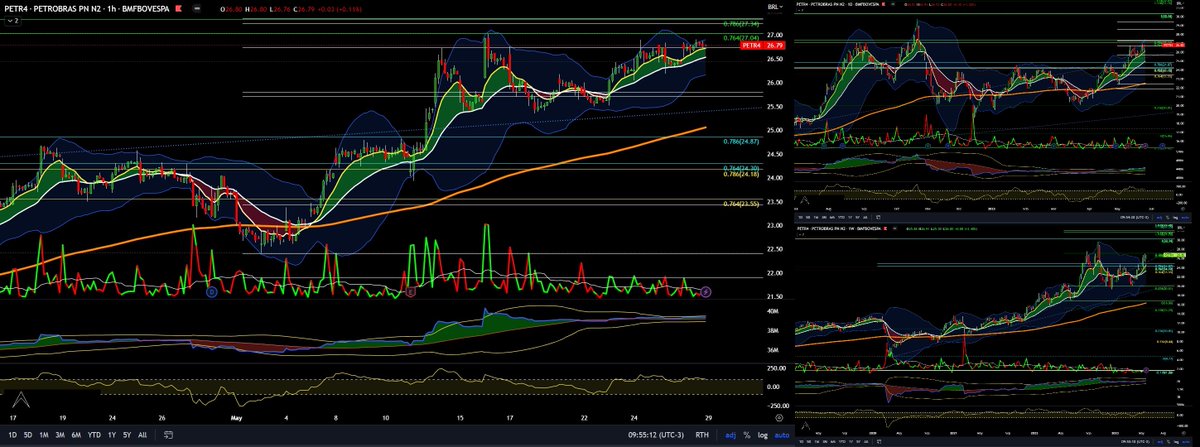Click the 0.786(27.34) Fibonacci label
This screenshot has width=1200, height=447.
[742, 23]
